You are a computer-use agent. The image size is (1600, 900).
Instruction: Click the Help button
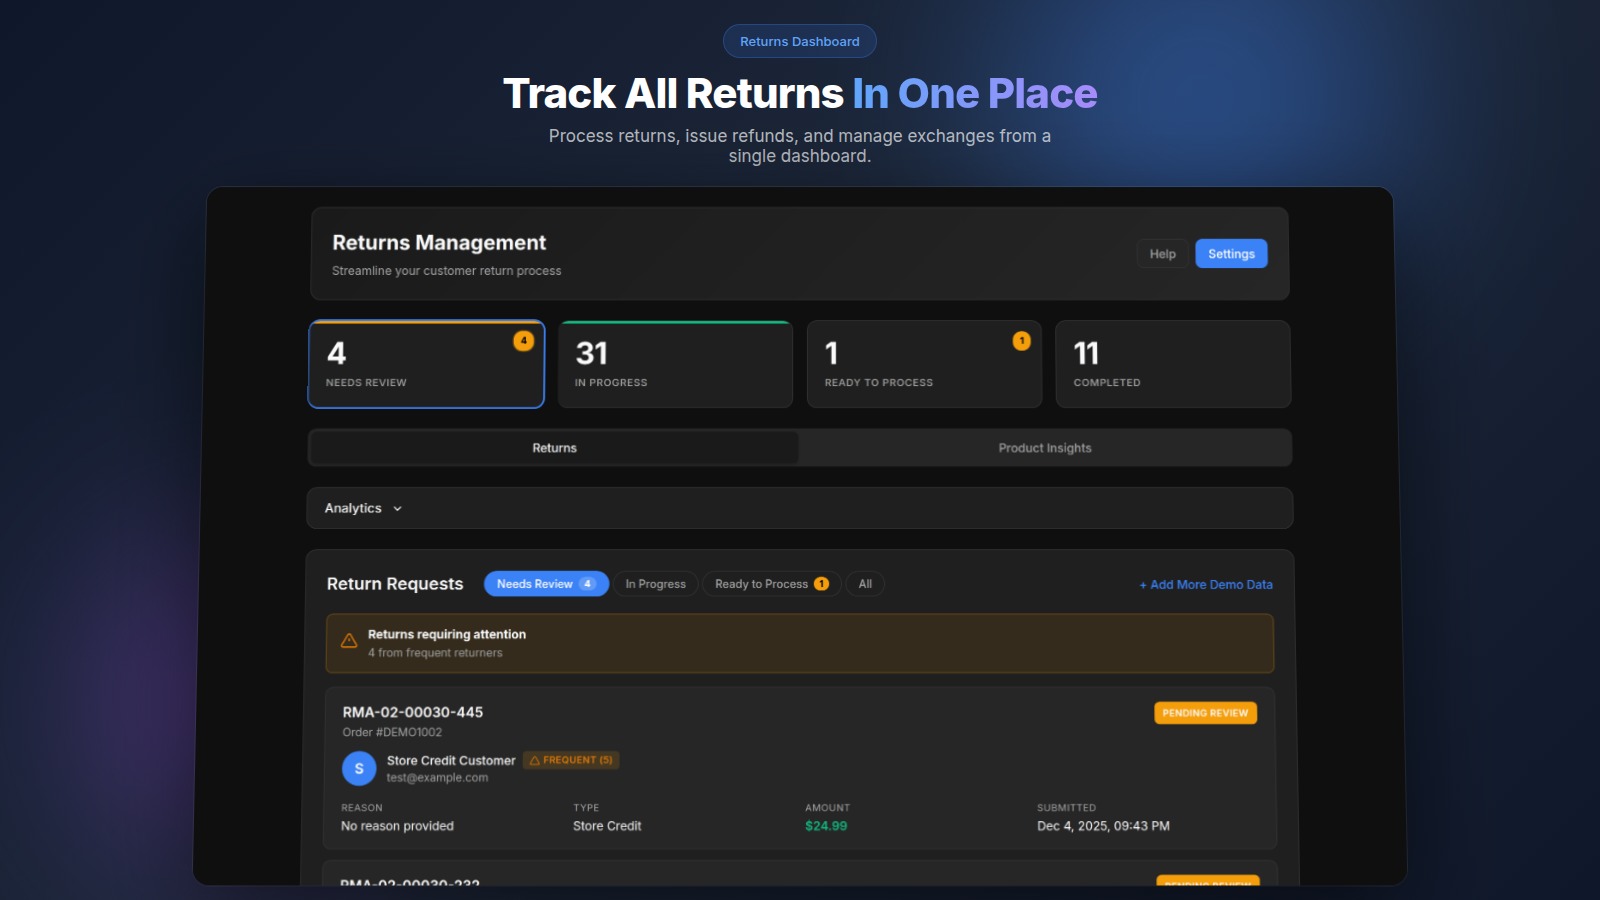tap(1162, 254)
